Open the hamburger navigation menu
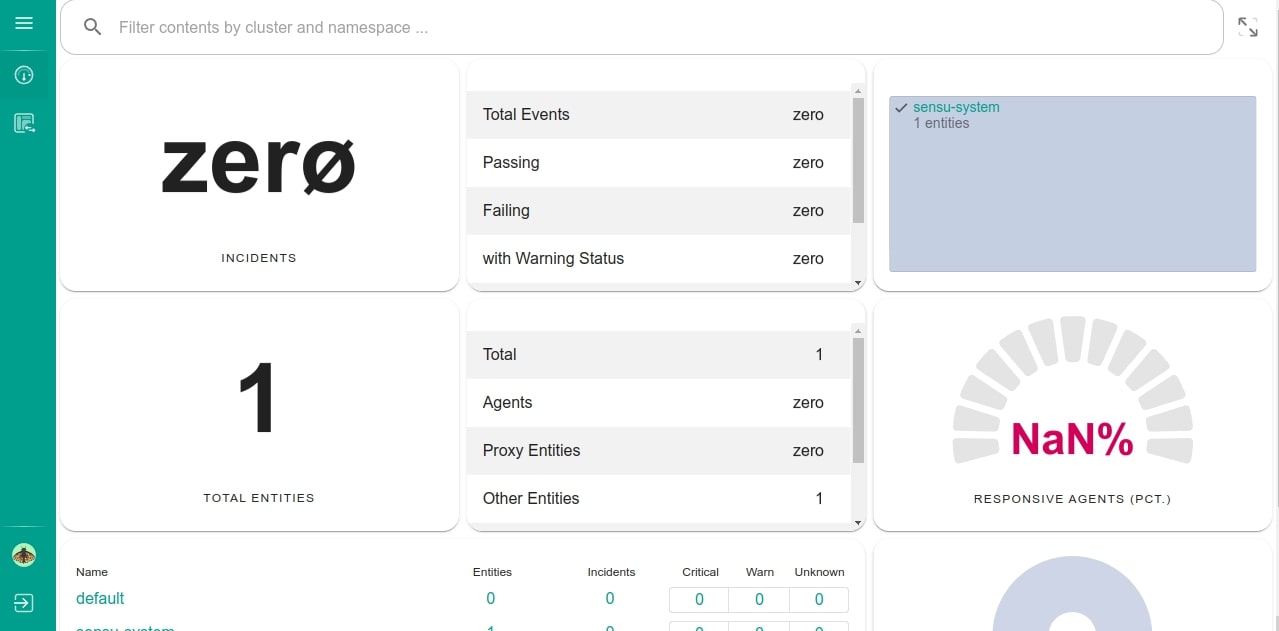 point(24,23)
